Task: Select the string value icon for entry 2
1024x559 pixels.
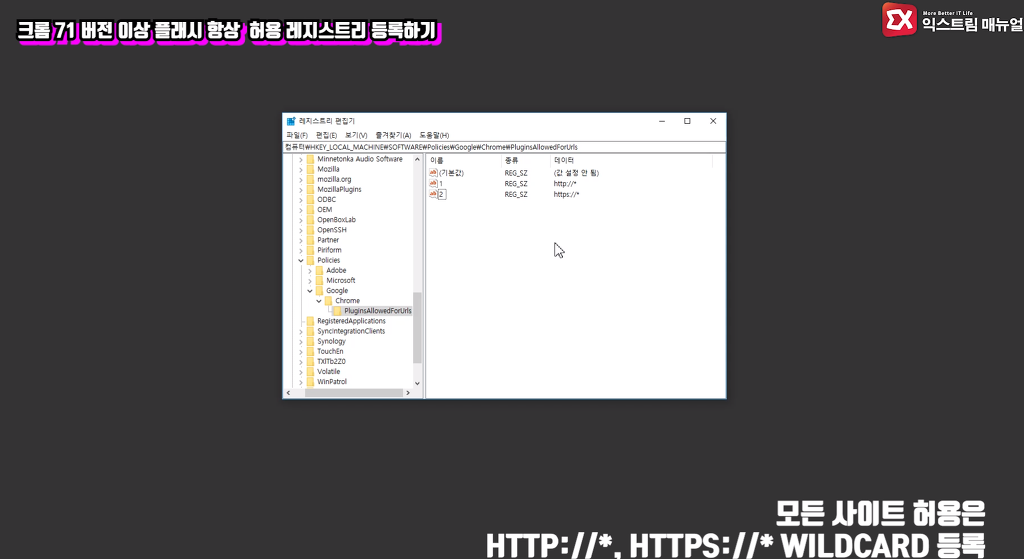Action: click(x=433, y=194)
